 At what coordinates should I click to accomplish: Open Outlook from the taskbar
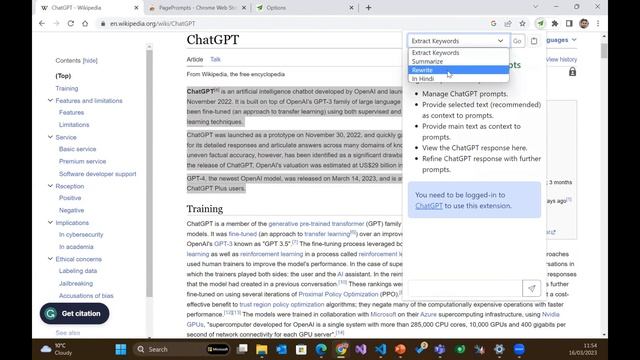(x=282, y=349)
